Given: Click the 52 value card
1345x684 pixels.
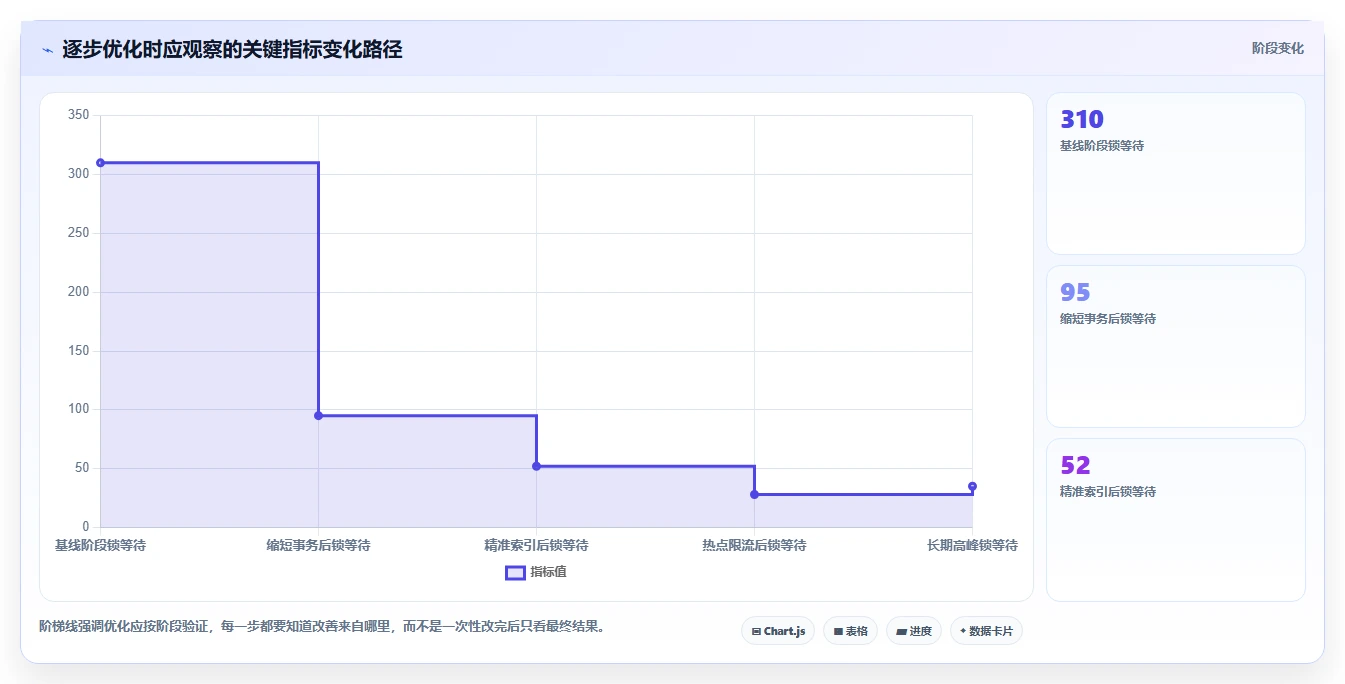Looking at the screenshot, I should (1176, 520).
